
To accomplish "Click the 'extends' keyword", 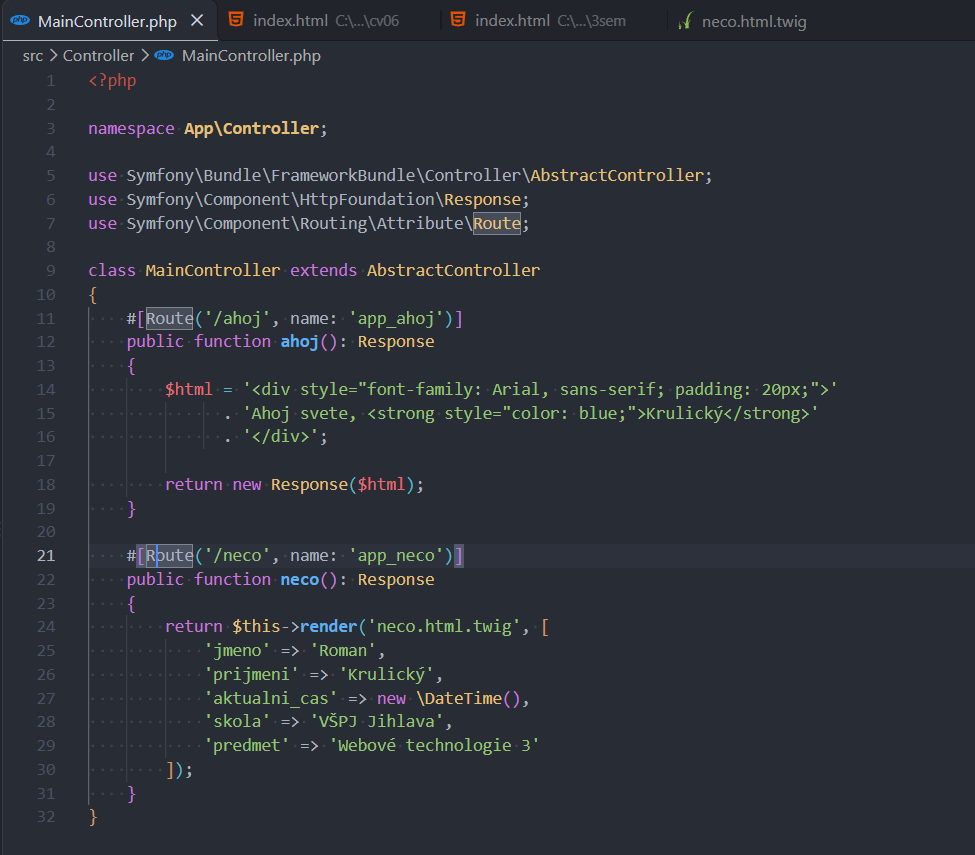I will tap(323, 270).
